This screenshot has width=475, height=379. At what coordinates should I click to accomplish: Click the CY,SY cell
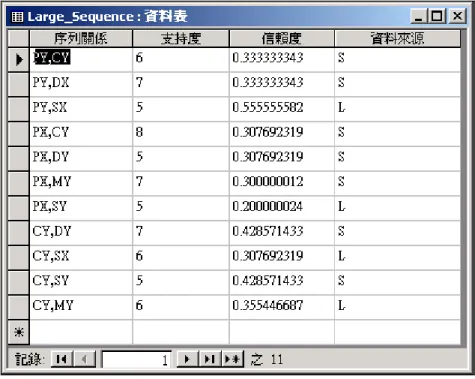pos(81,282)
